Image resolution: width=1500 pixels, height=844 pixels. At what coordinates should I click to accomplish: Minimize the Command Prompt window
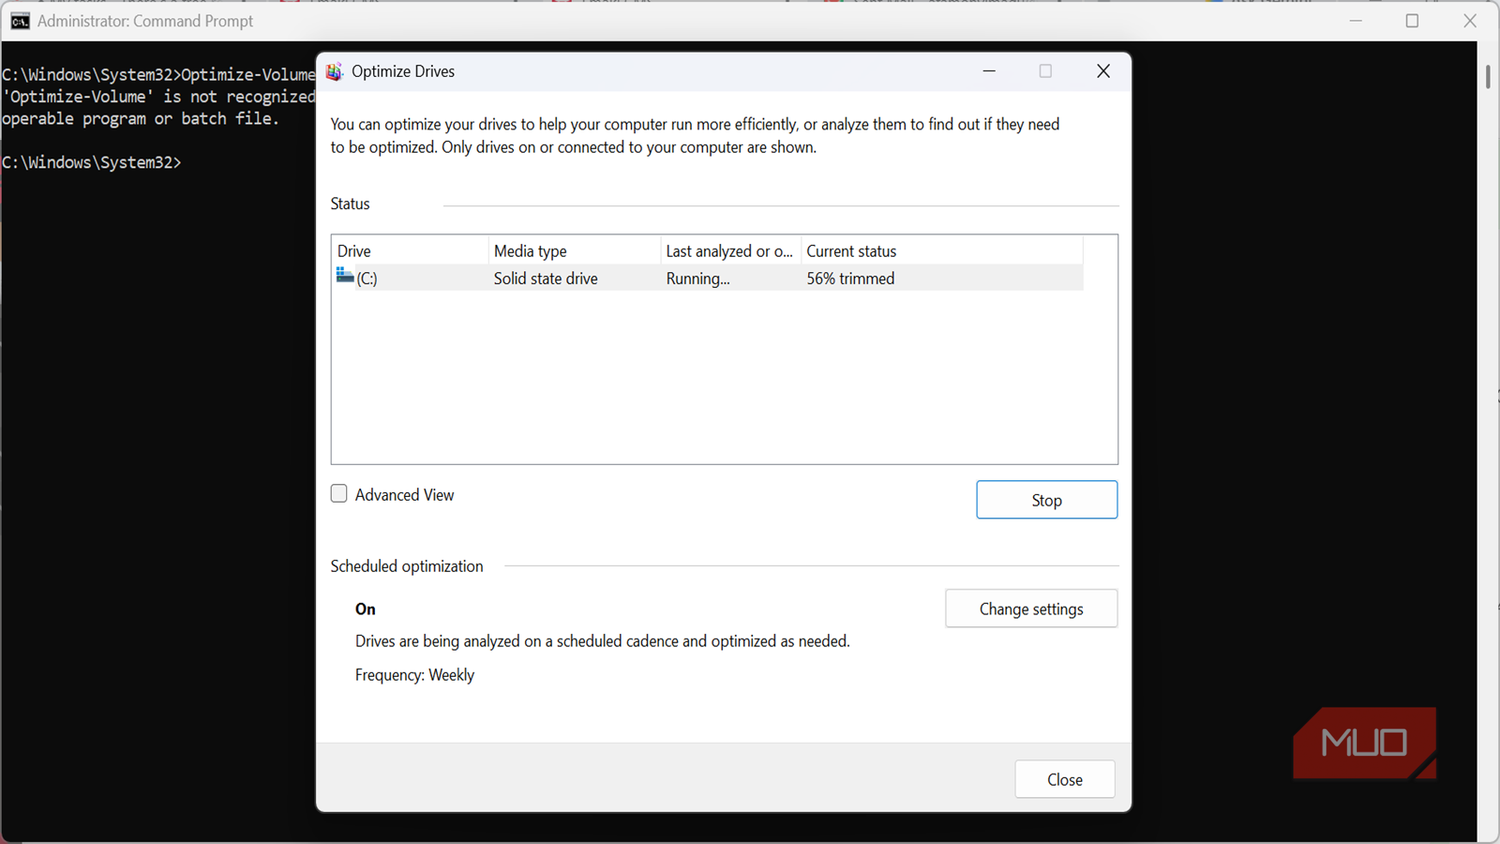(x=1356, y=21)
